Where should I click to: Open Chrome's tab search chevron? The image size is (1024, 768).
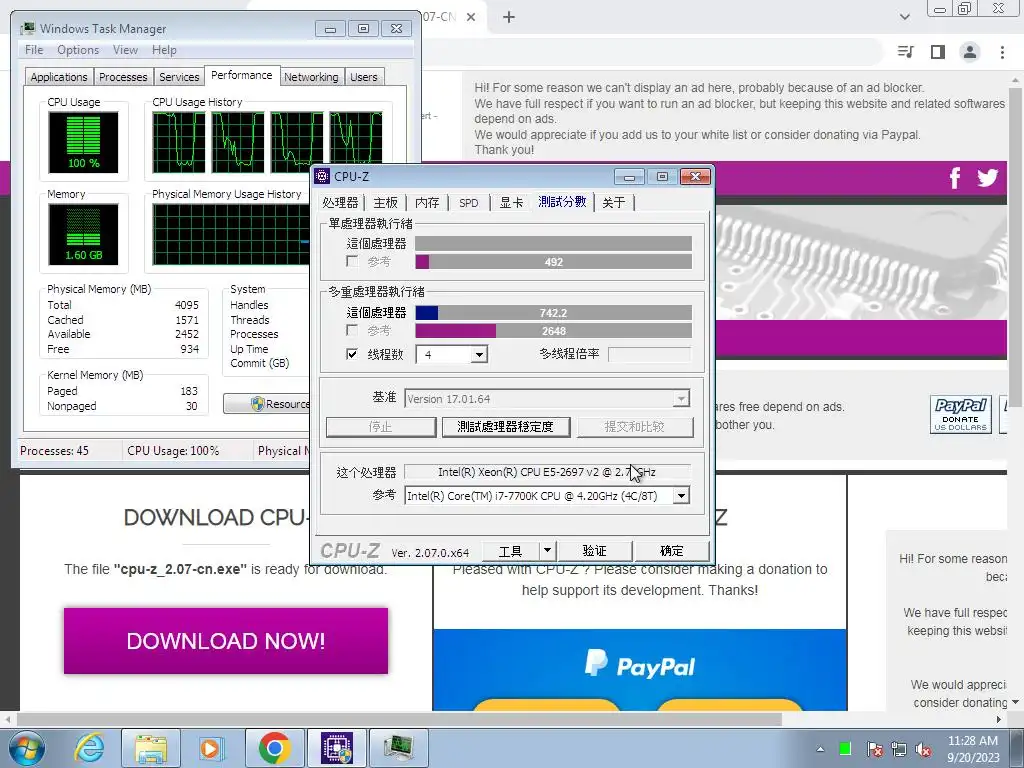click(x=904, y=17)
